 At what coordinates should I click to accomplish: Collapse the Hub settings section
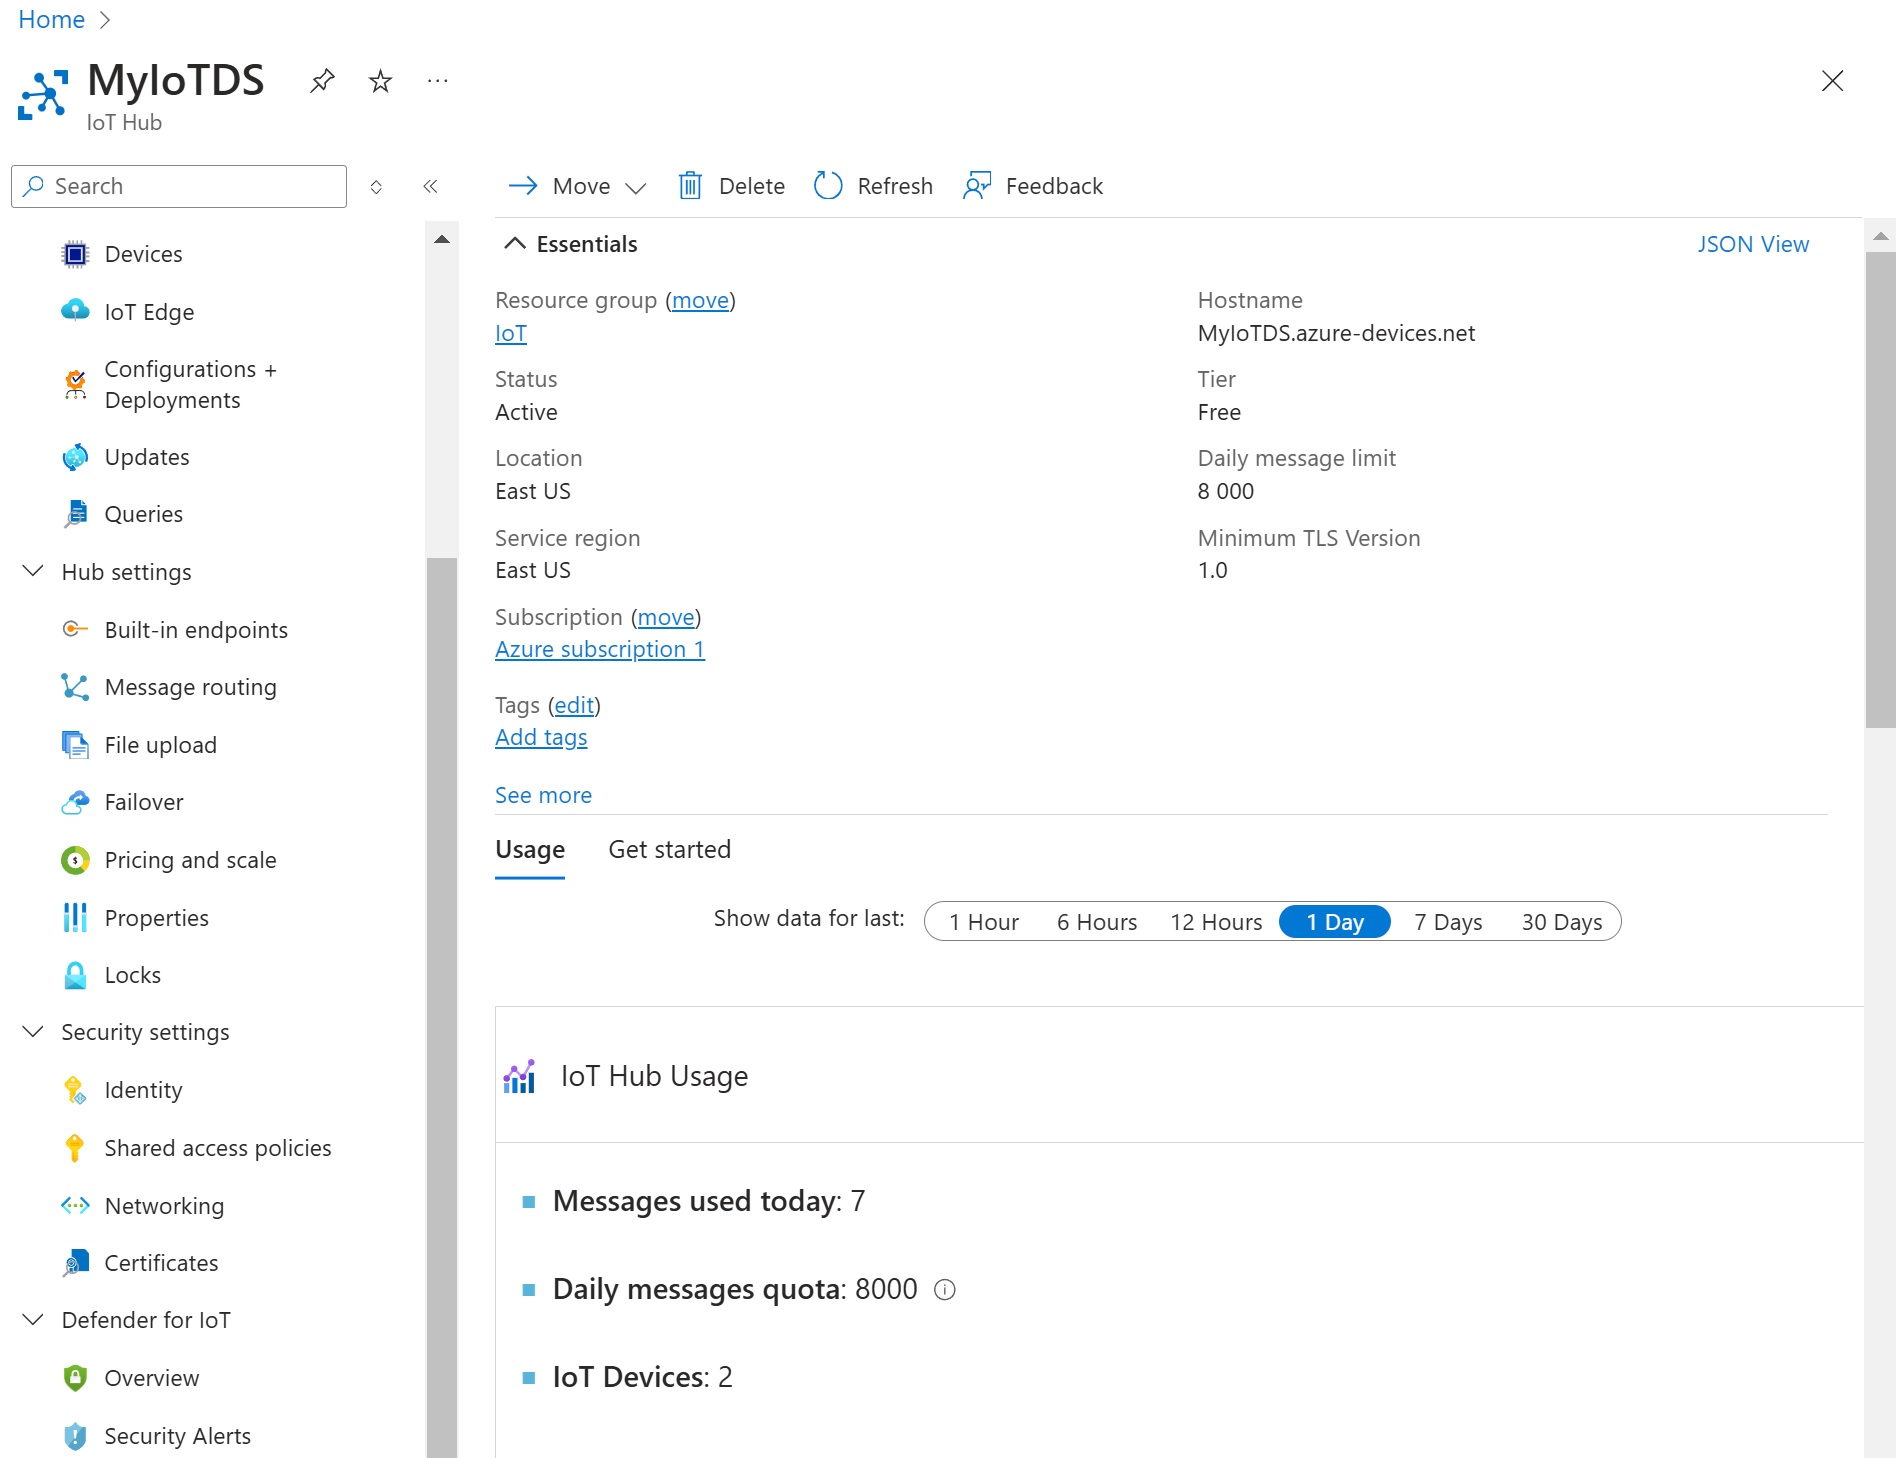[33, 571]
